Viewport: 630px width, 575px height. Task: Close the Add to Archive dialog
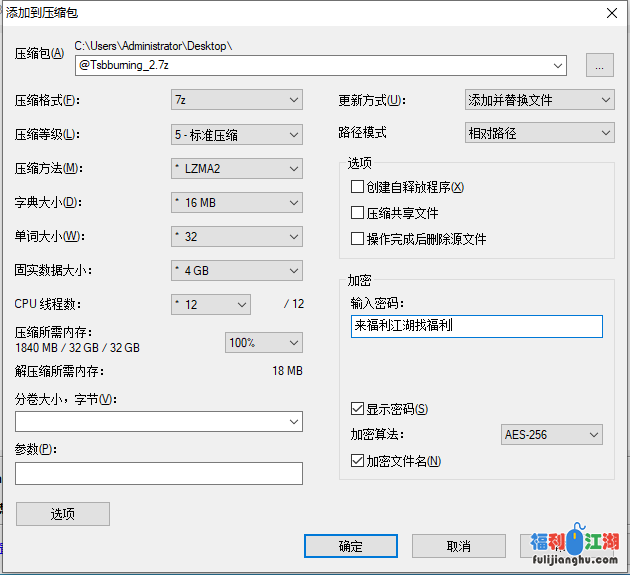(610, 13)
